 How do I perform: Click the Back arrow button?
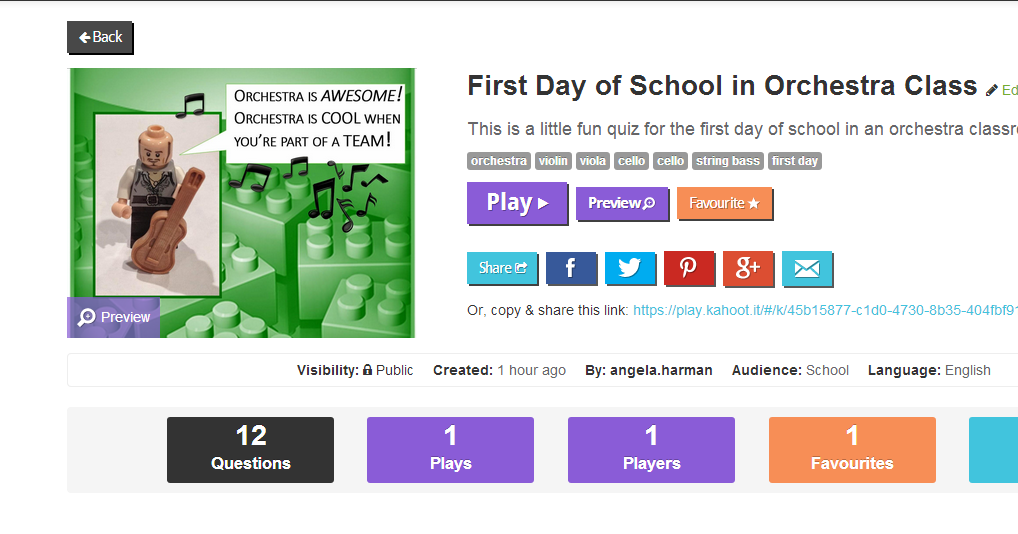click(x=100, y=37)
